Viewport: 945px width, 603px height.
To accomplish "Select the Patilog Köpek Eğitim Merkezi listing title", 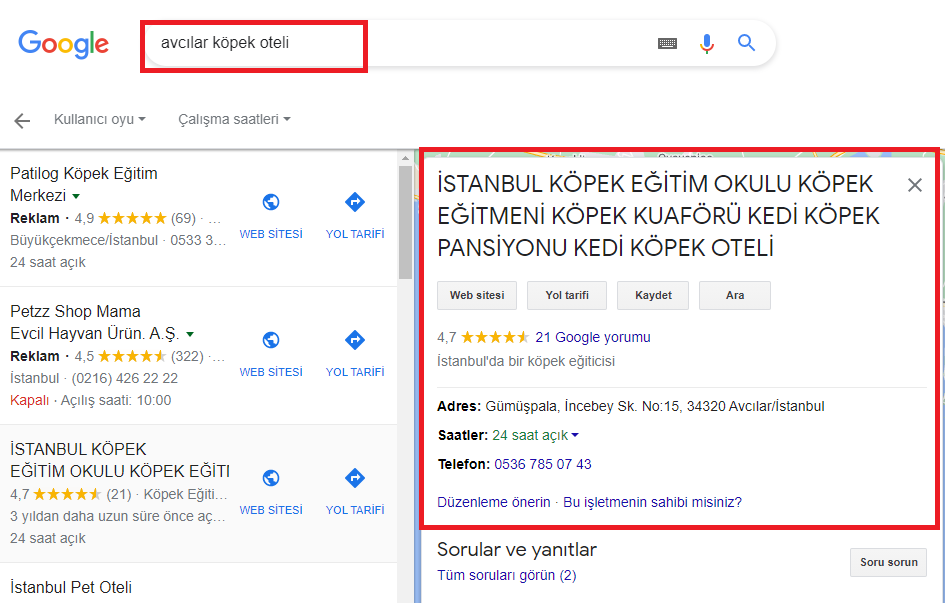I will point(84,184).
